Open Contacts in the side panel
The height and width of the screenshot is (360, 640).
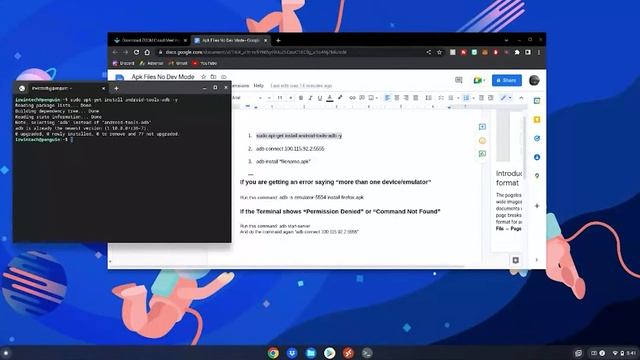pyautogui.click(x=537, y=157)
